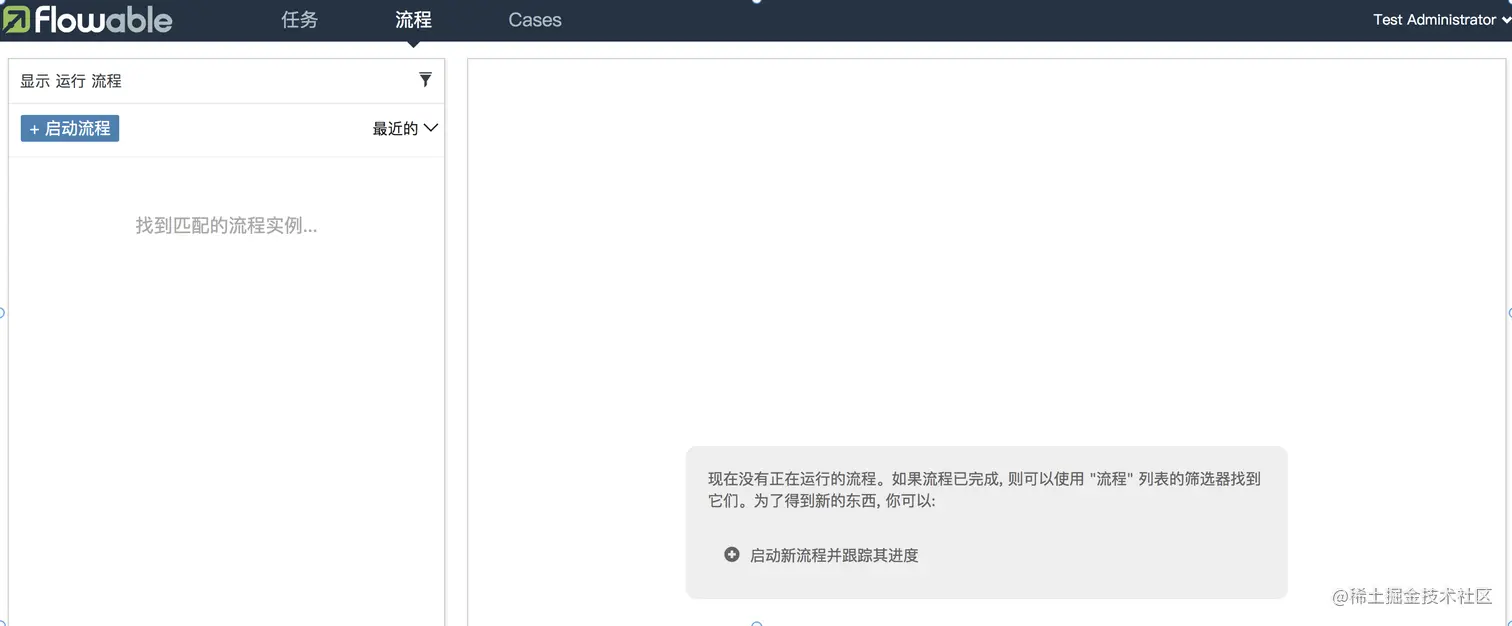
Task: Click the filter funnel icon above process list
Action: tap(426, 79)
